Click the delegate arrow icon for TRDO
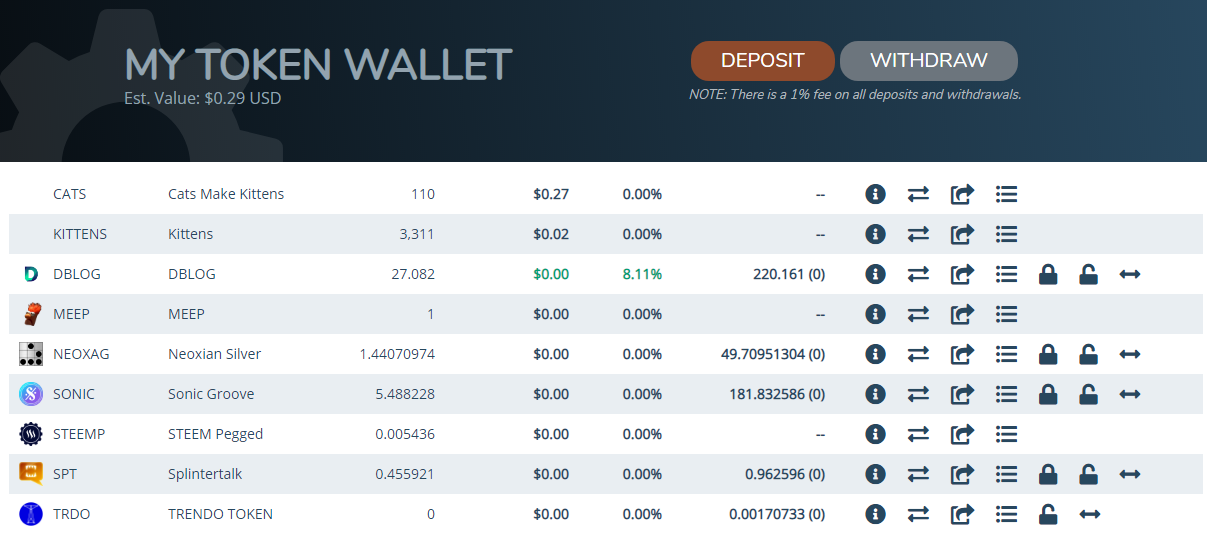Viewport: 1207px width, 536px height. (1090, 514)
